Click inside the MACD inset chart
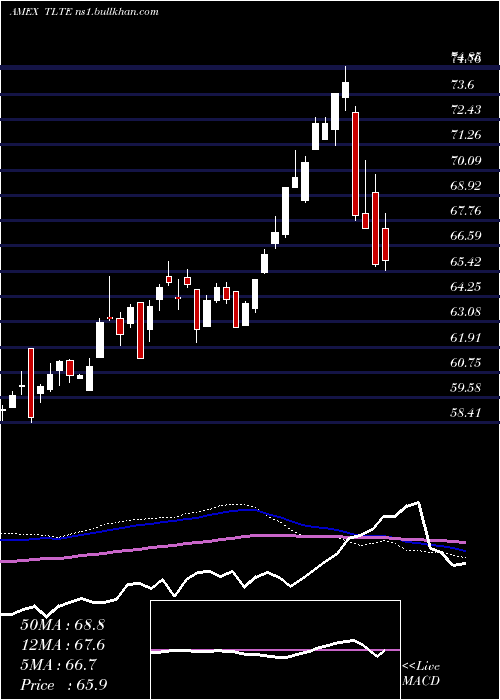Image resolution: width=500 pixels, height=700 pixels. point(275,650)
